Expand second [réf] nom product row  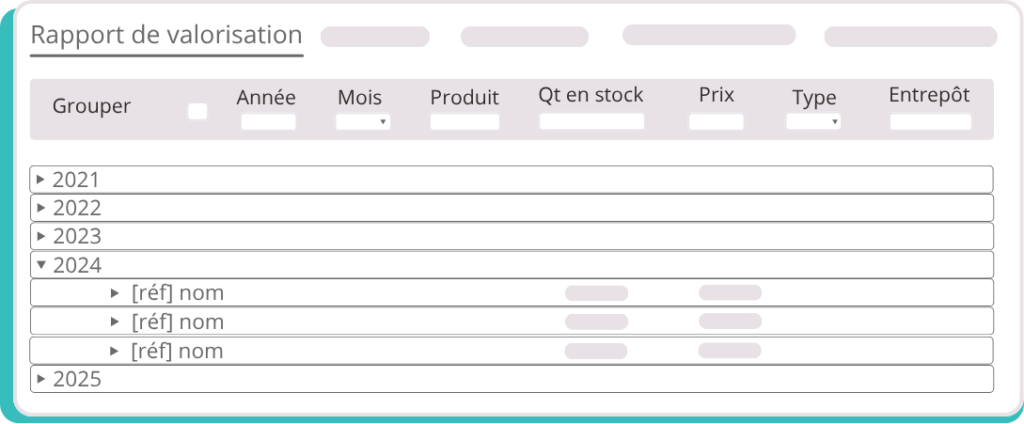(115, 322)
